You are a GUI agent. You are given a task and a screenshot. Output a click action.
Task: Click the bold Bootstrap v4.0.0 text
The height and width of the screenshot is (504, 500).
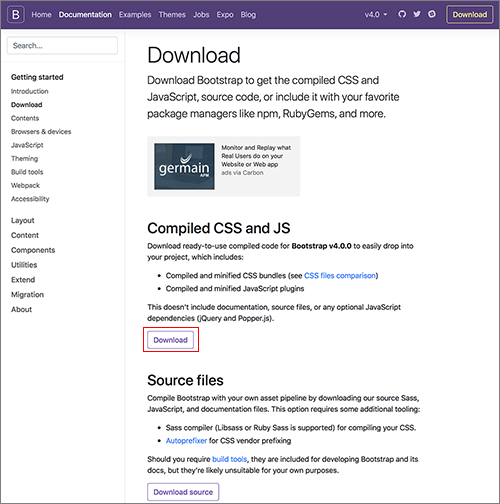pos(321,246)
